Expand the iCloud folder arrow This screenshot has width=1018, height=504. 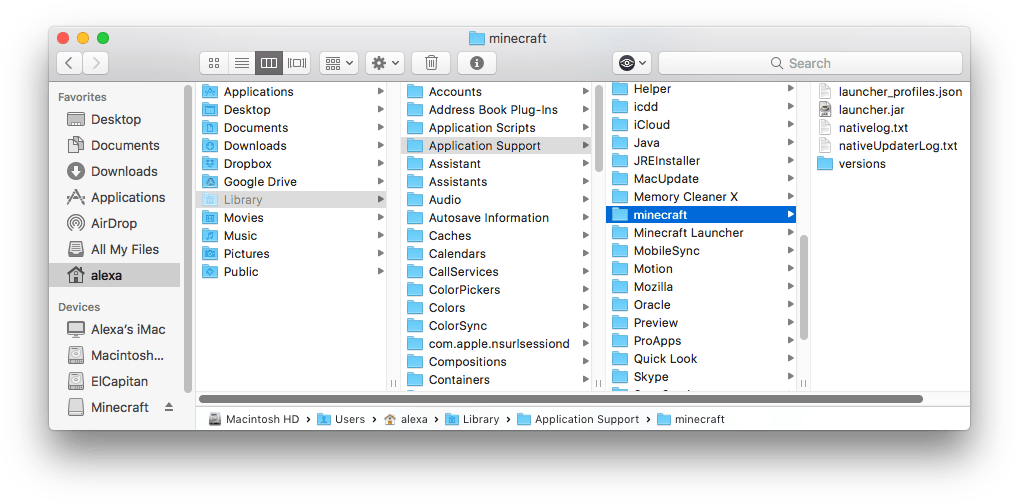coord(791,125)
